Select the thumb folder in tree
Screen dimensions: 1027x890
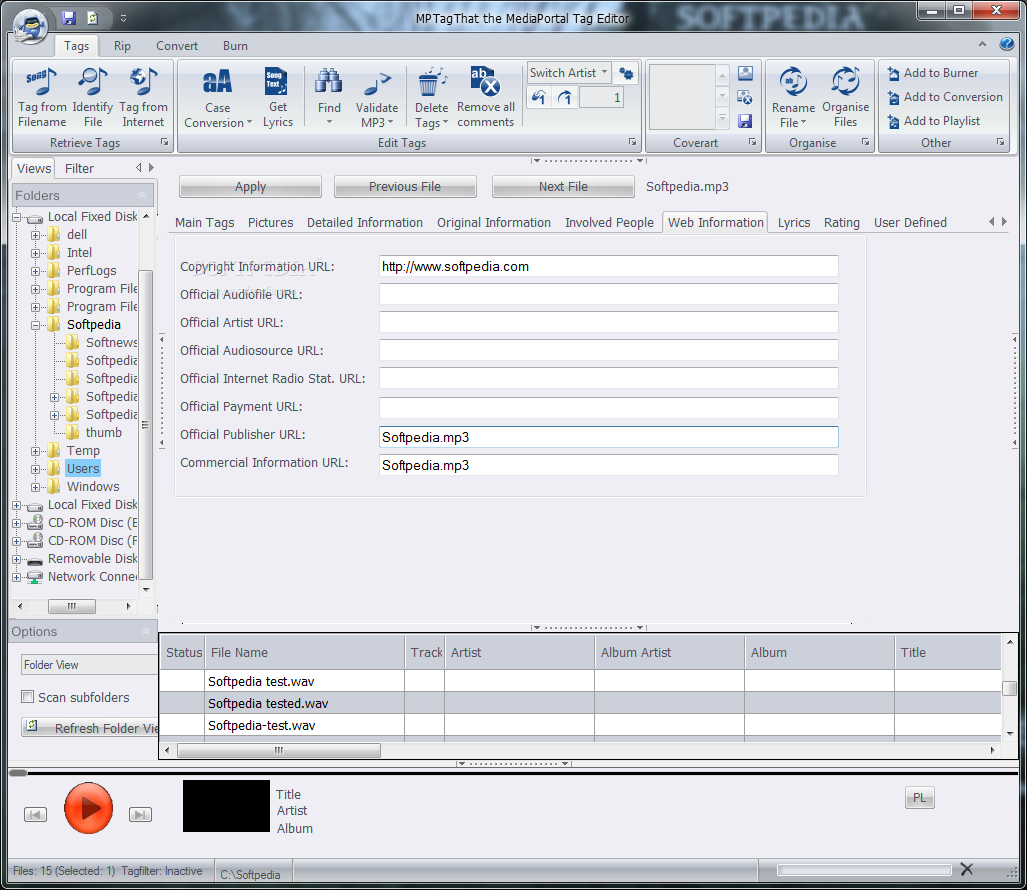(x=103, y=433)
